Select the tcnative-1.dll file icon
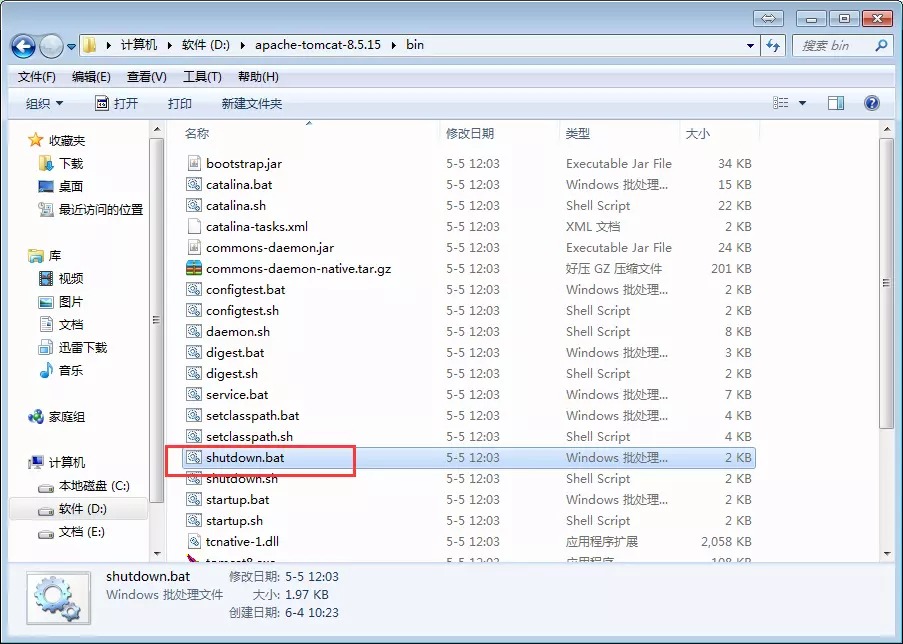The height and width of the screenshot is (644, 903). click(x=194, y=541)
